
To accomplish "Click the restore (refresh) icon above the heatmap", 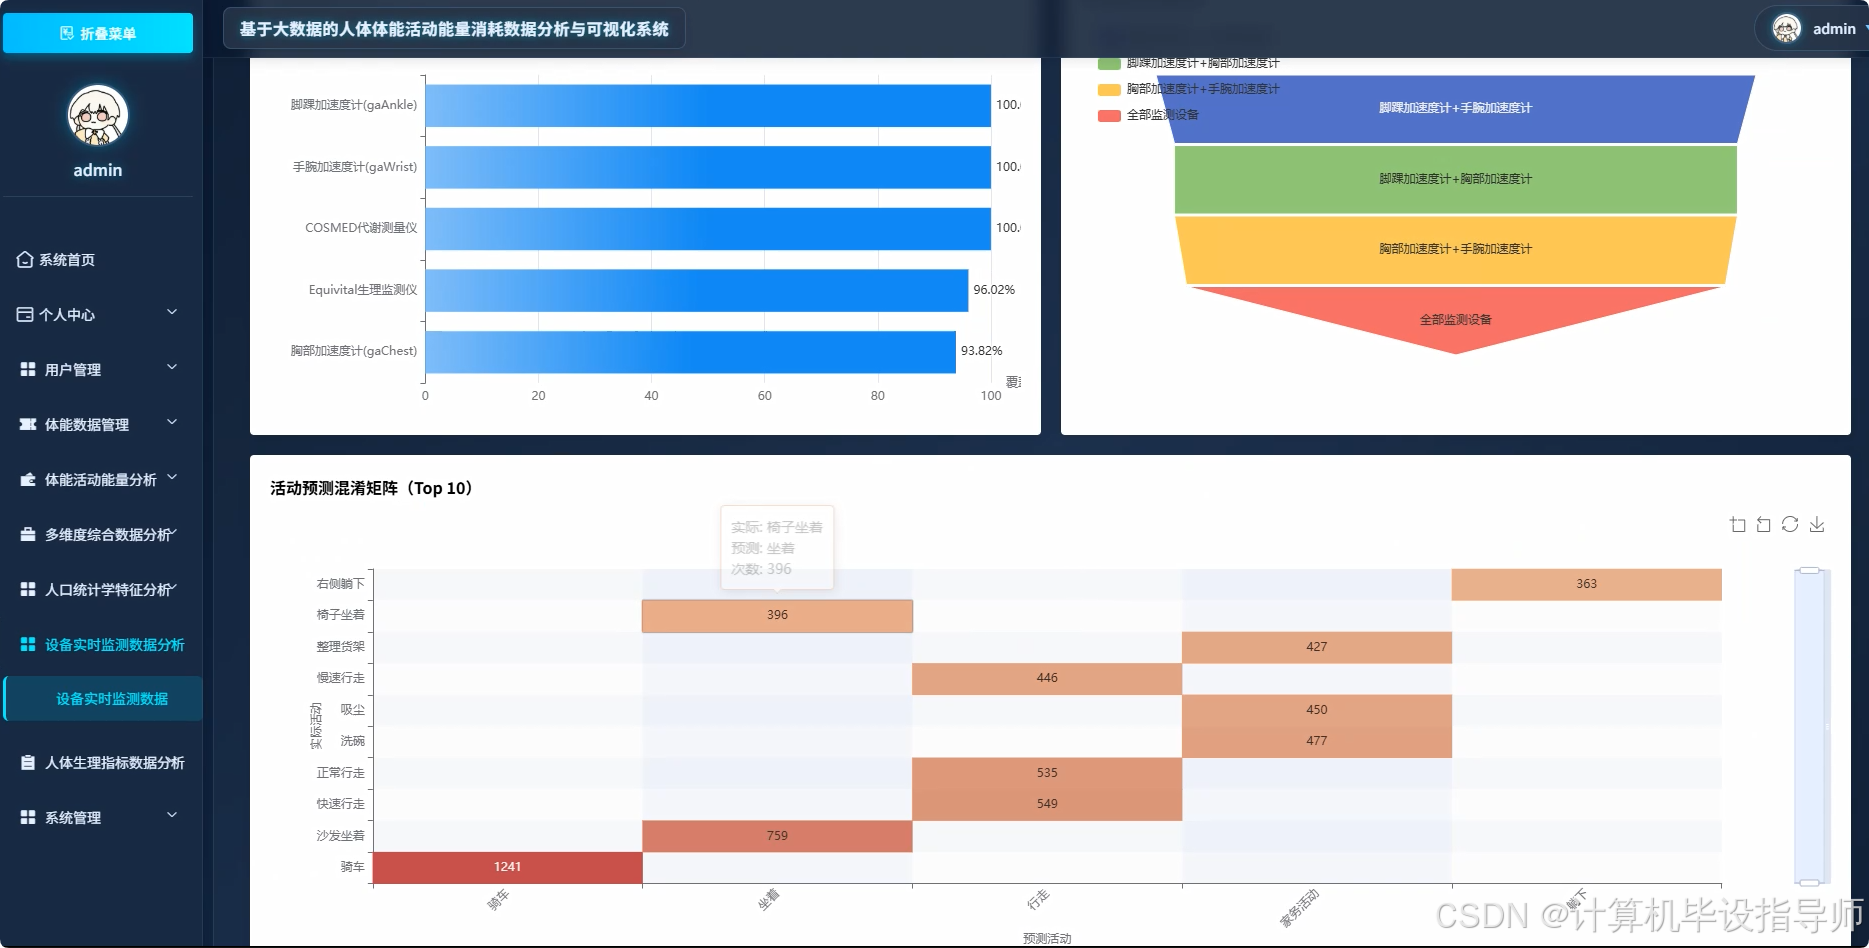I will (1790, 524).
